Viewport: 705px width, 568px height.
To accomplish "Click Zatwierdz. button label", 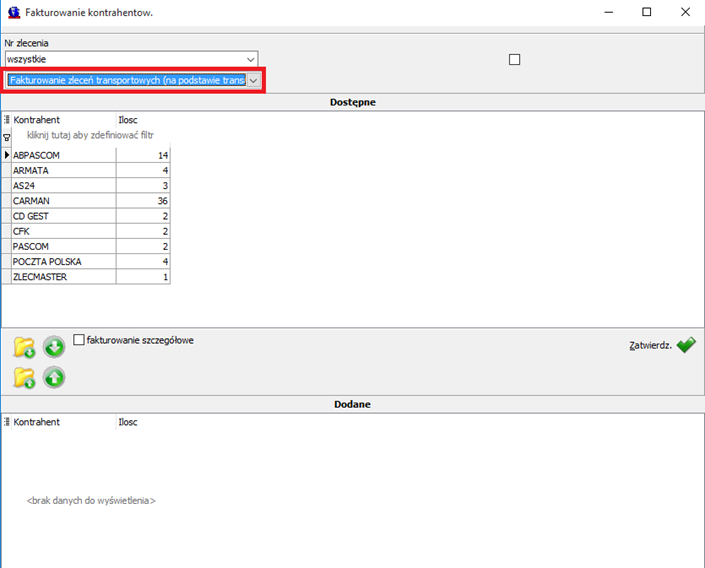I will click(650, 345).
